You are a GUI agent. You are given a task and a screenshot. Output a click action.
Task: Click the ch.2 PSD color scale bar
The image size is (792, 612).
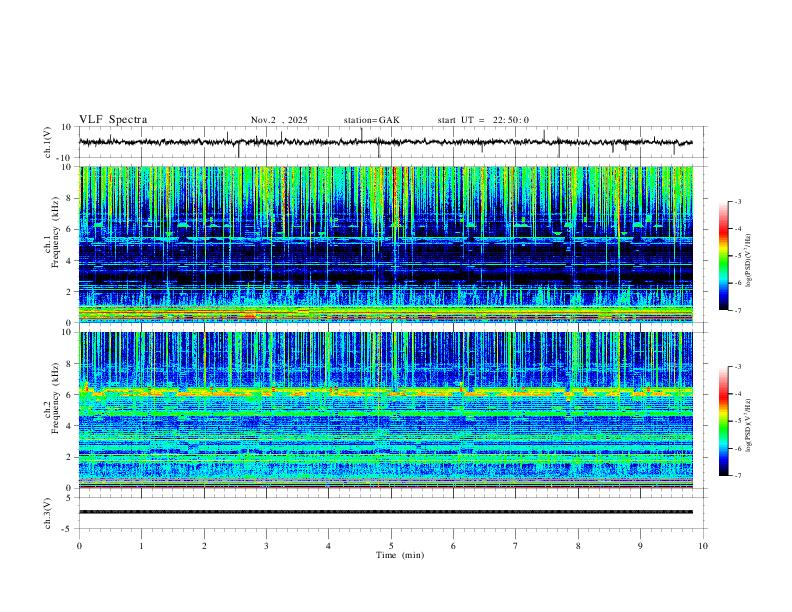click(x=723, y=421)
